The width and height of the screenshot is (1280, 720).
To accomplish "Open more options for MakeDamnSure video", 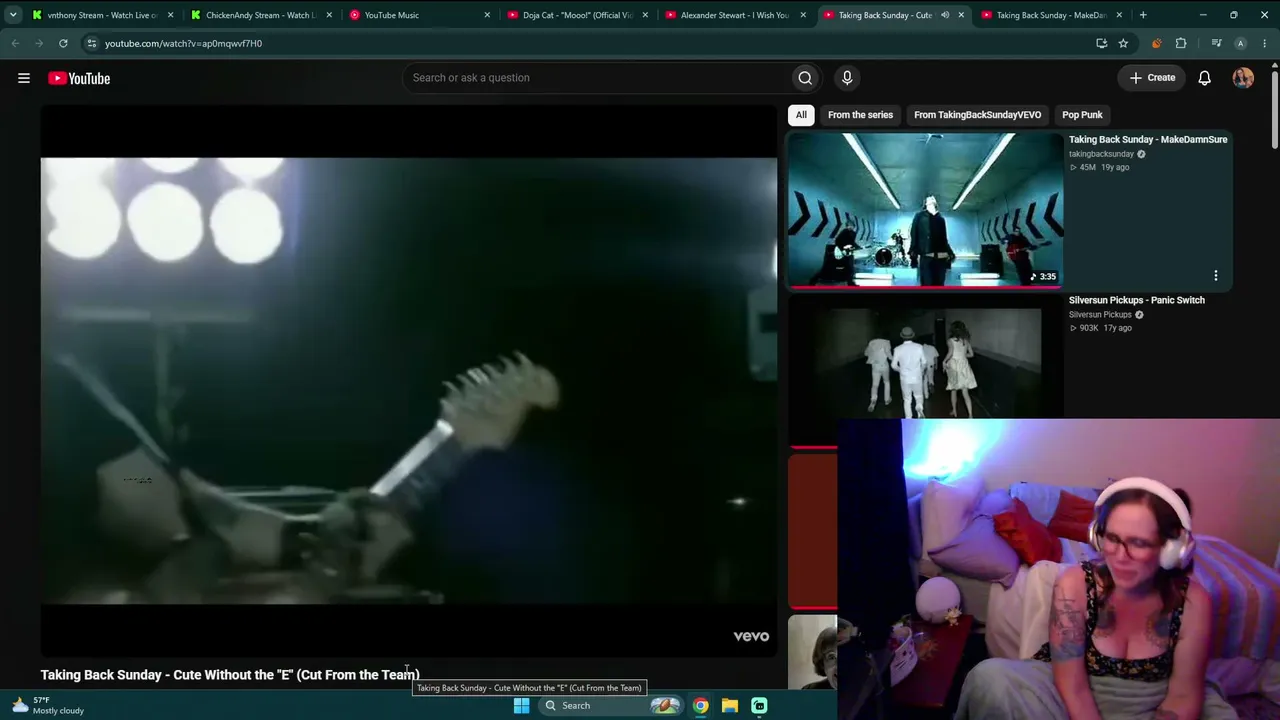I will pyautogui.click(x=1216, y=275).
